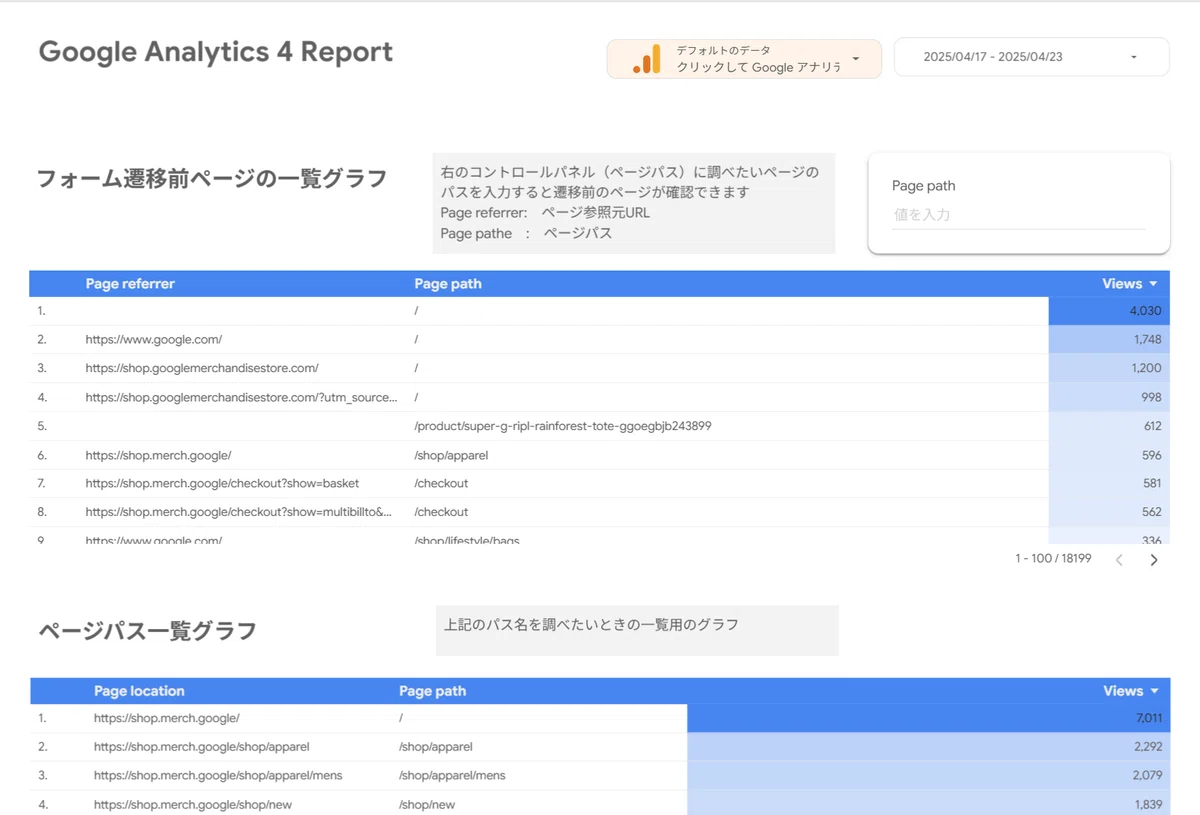The image size is (1200, 815).
Task: Click path /product/super-g-ripl-rainforest-tote-ggoegbjb243899
Action: tap(563, 426)
